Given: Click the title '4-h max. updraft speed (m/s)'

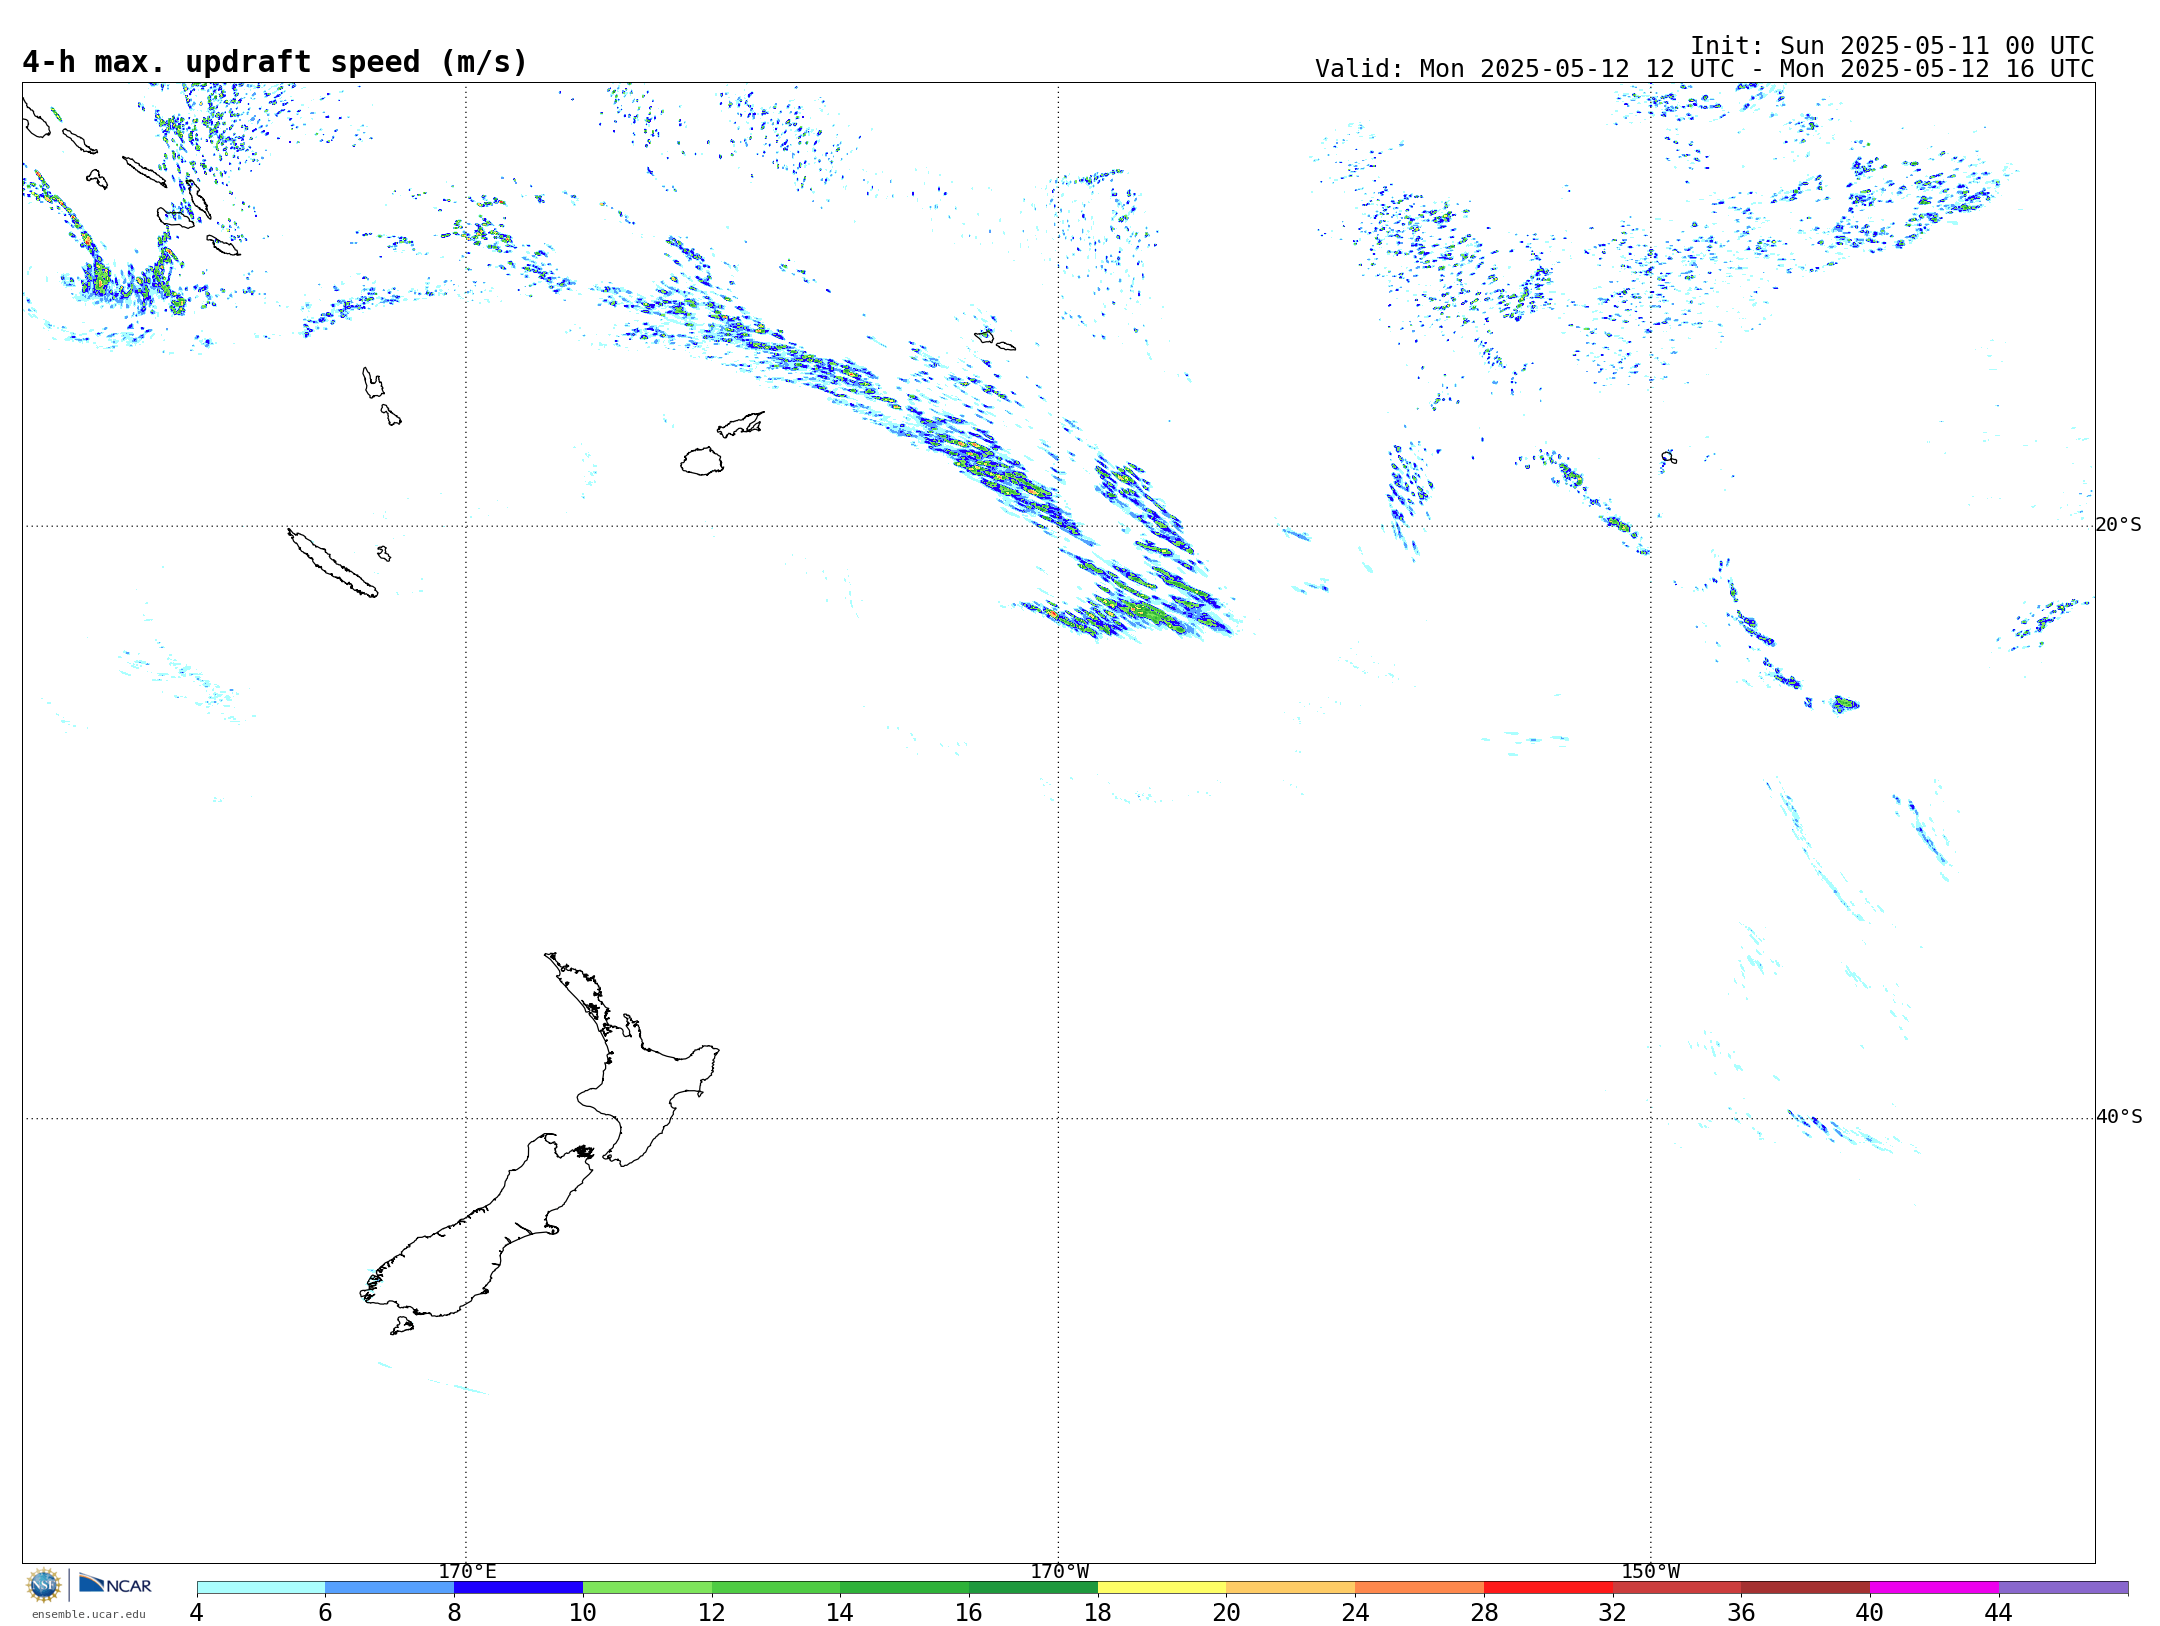Looking at the screenshot, I should coord(275,62).
